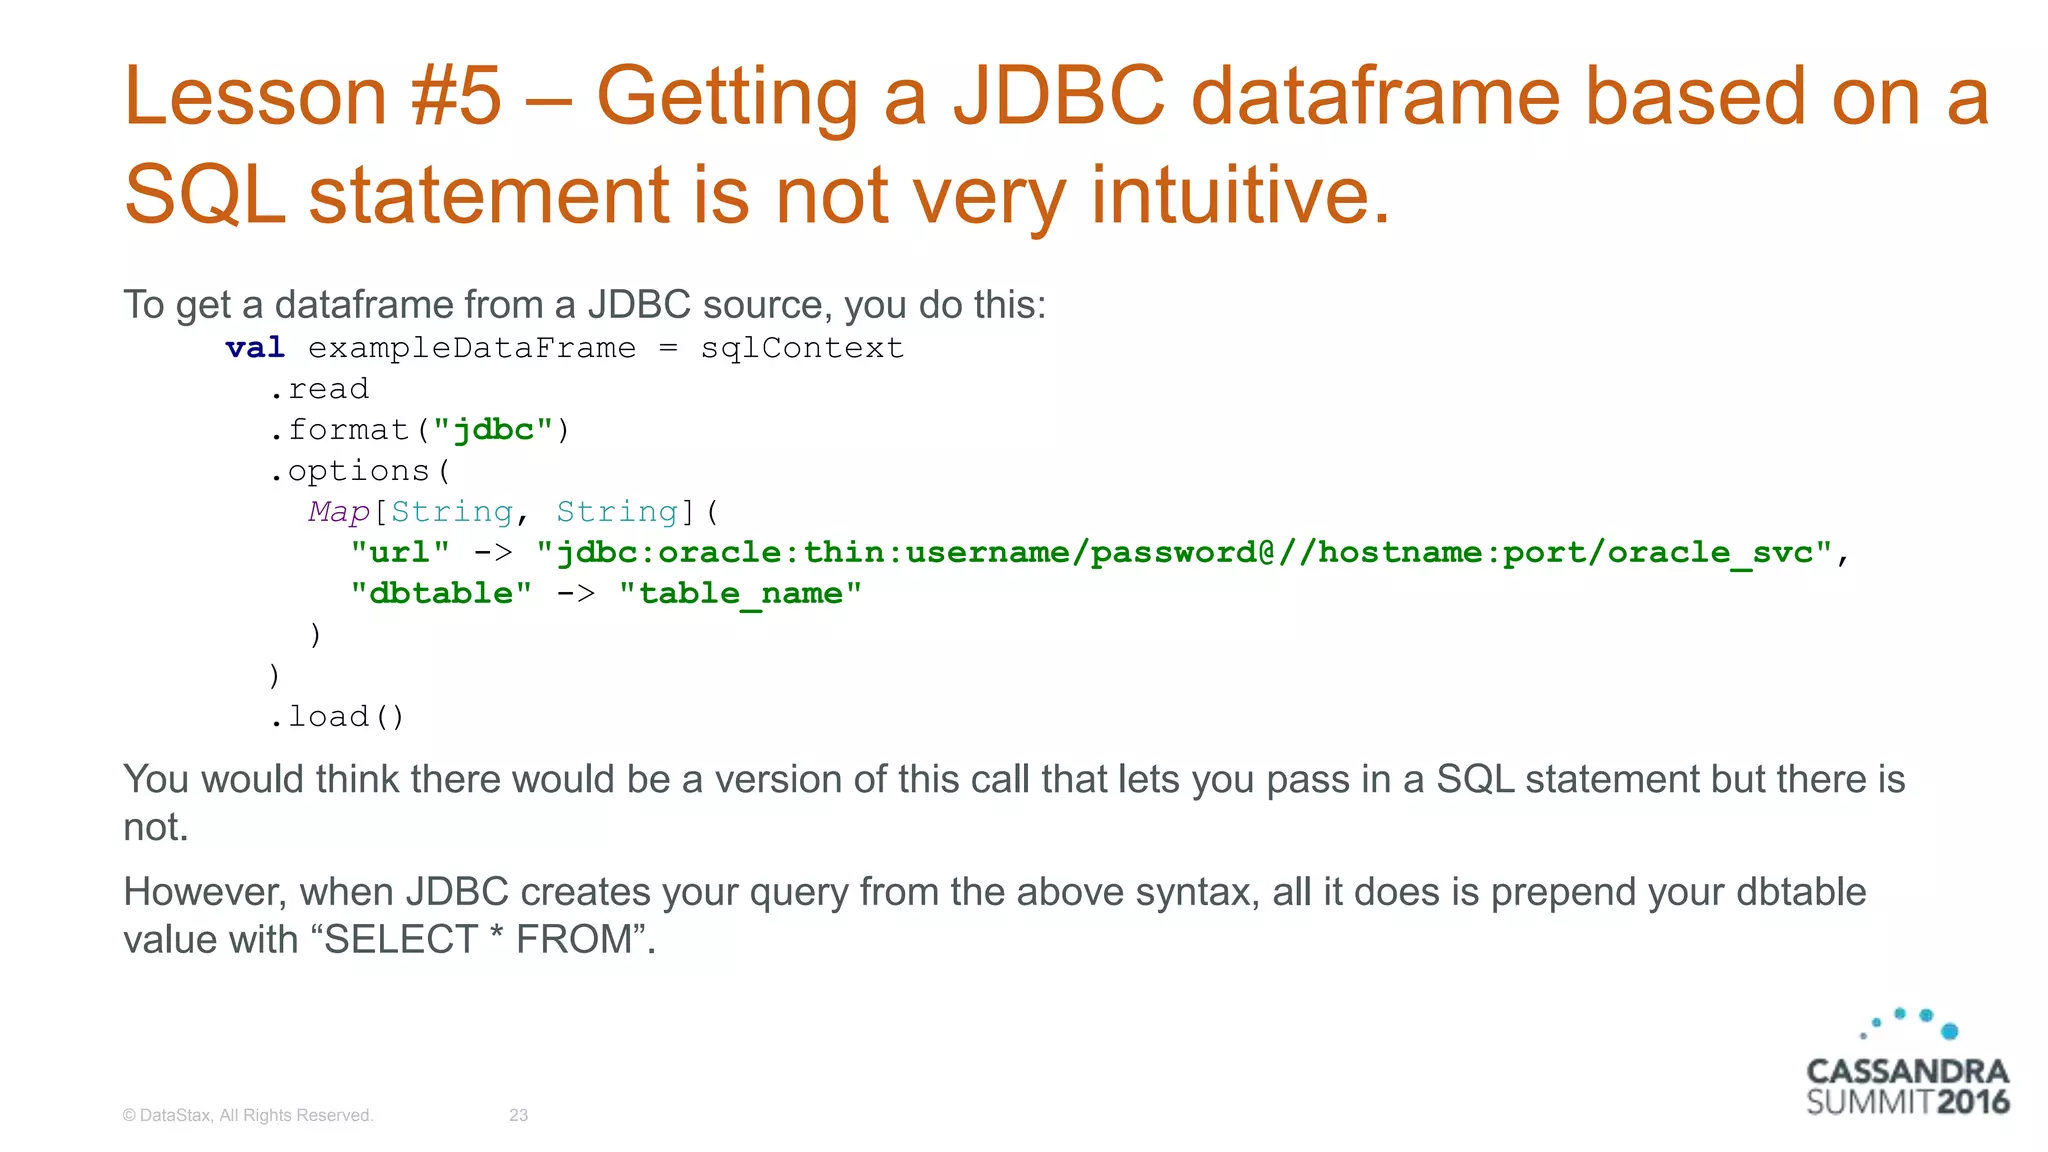Click the 'exampleDataFrame' variable name
2048x1152 pixels.
click(471, 348)
